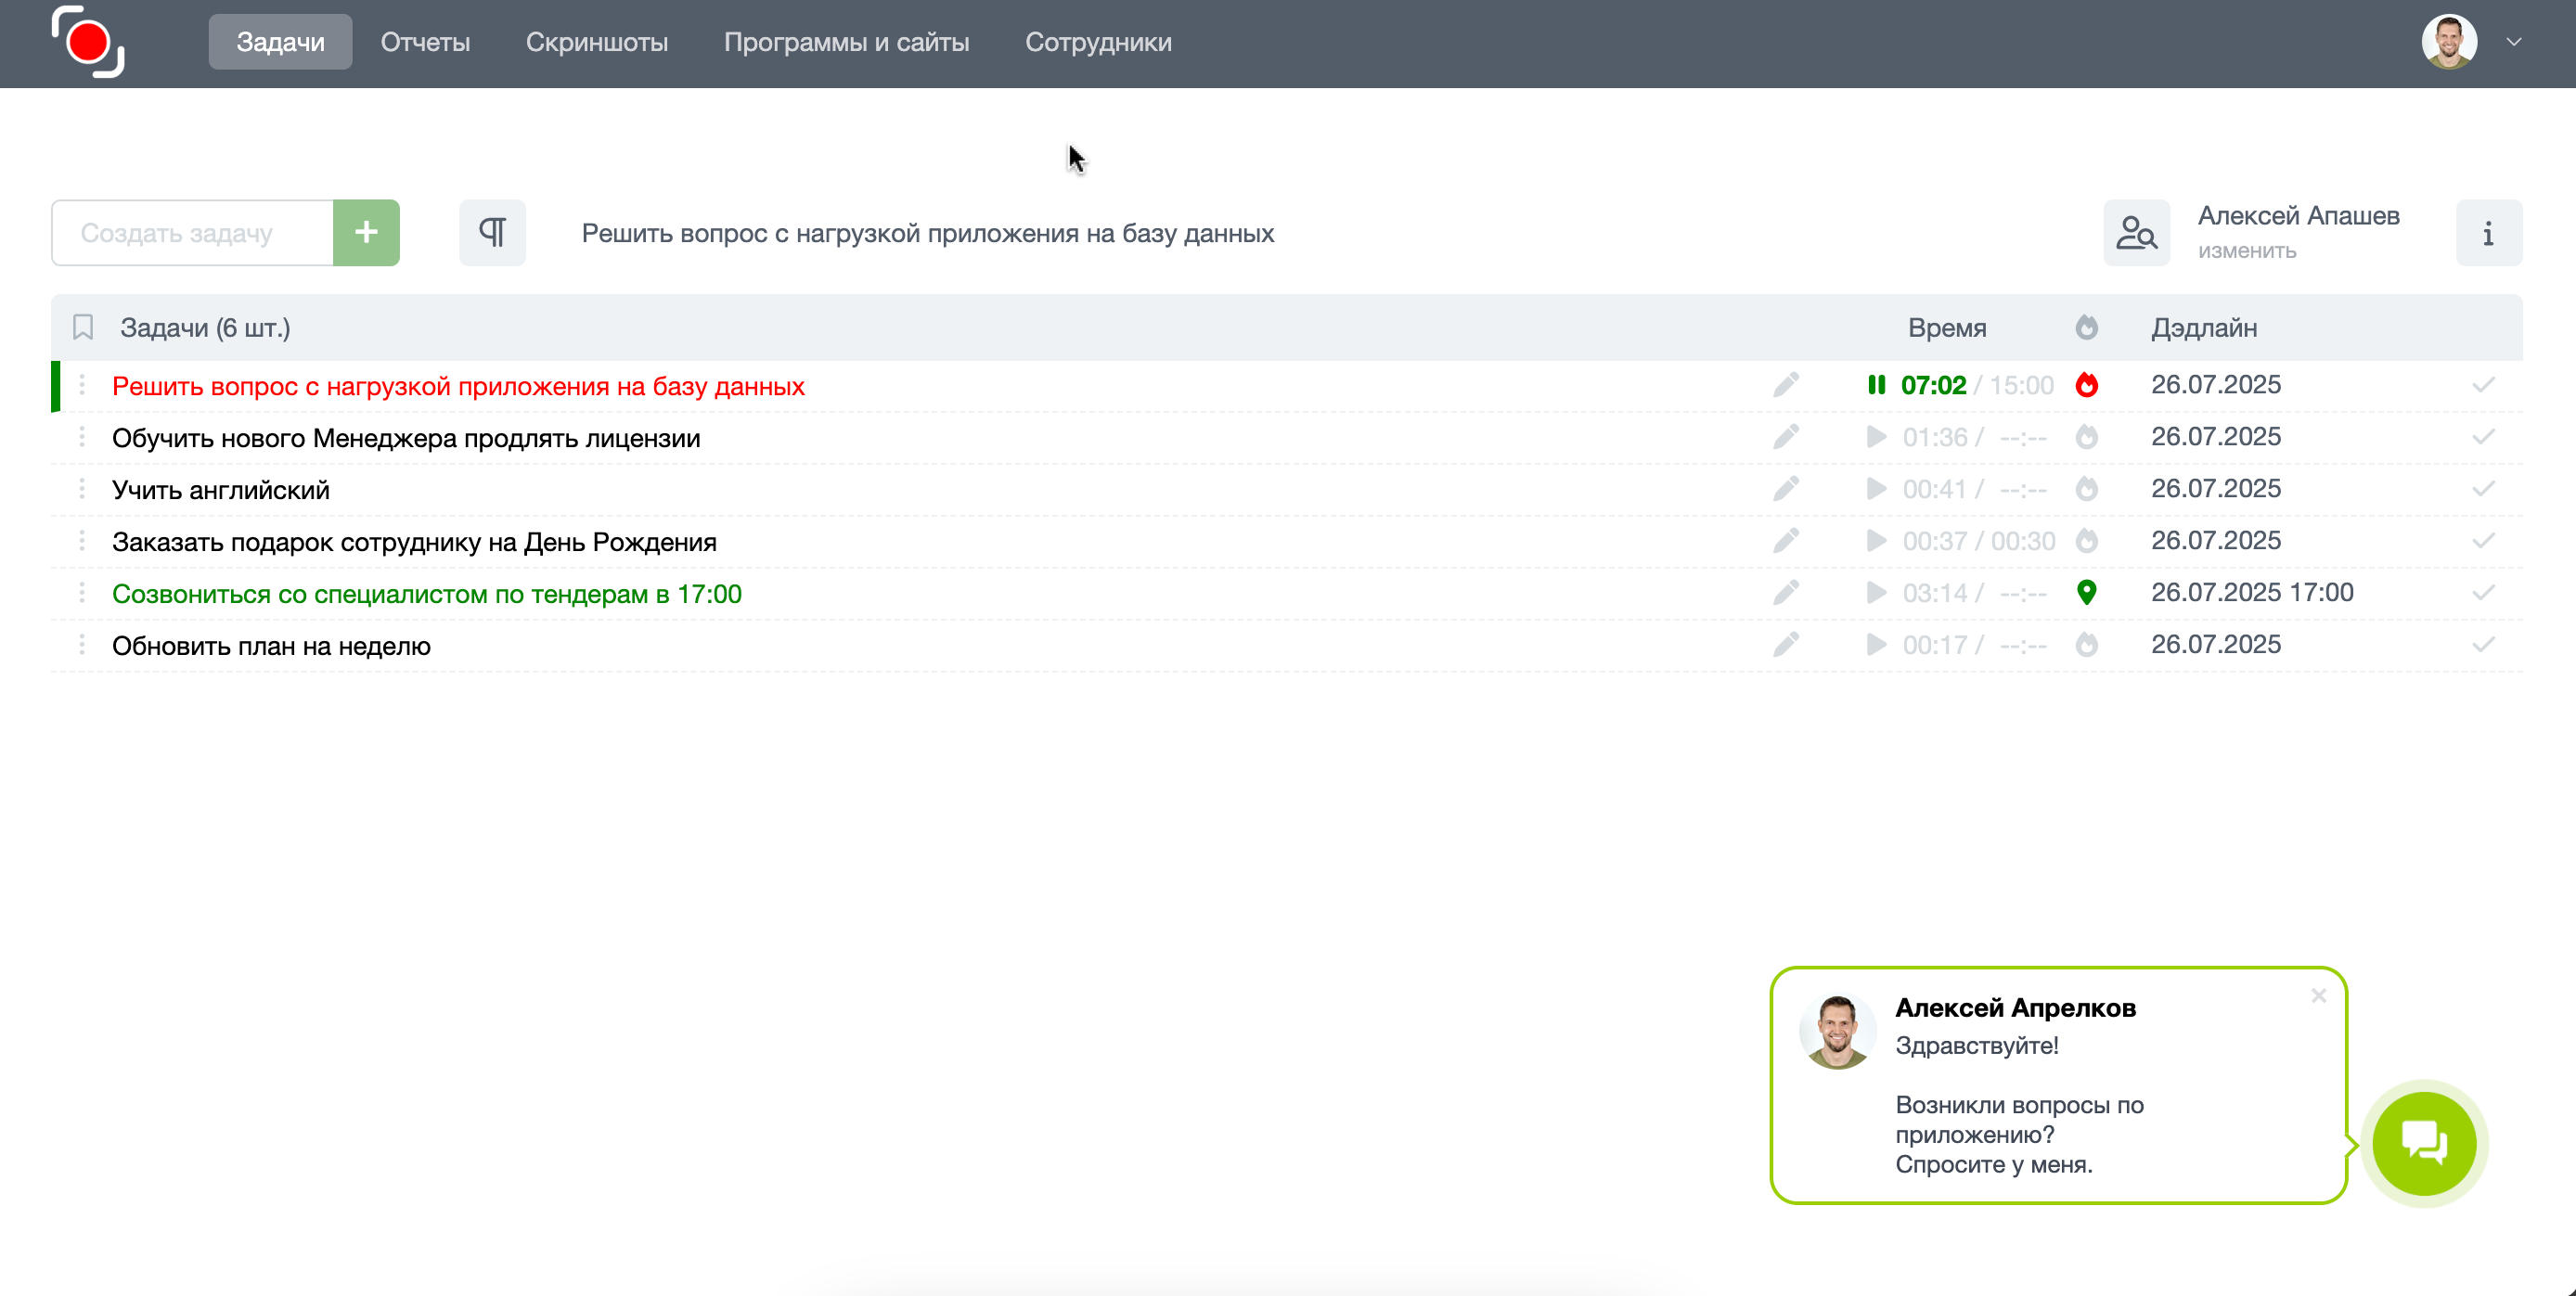Image resolution: width=2576 pixels, height=1296 pixels.
Task: Click the paragraph description icon
Action: tap(492, 232)
